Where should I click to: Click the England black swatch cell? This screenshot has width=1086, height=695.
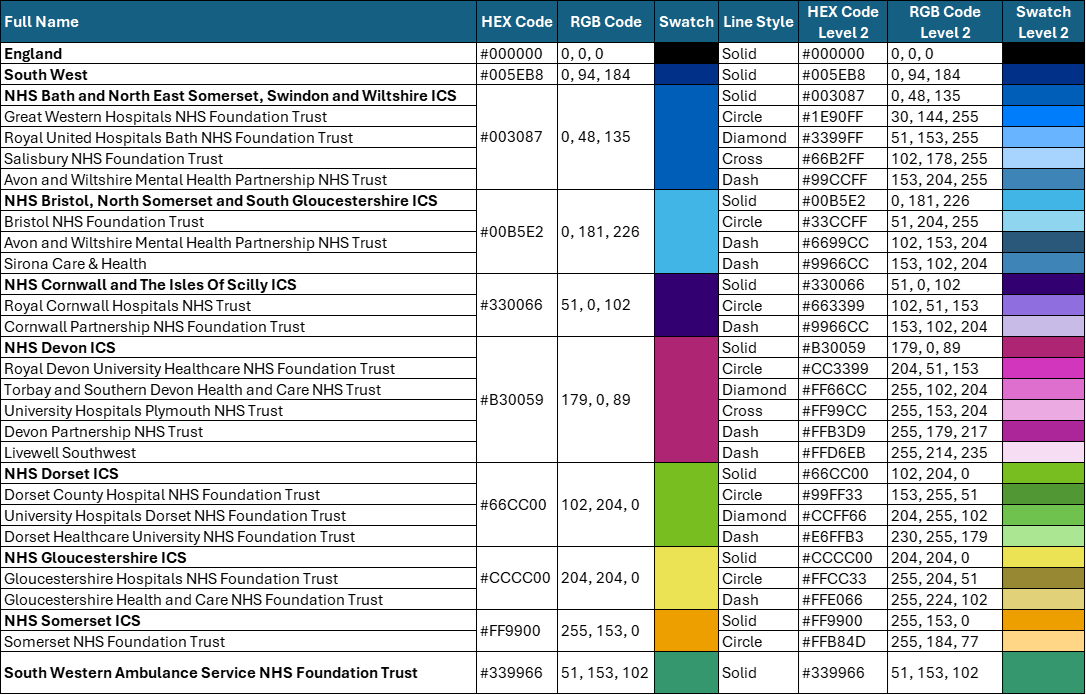686,53
